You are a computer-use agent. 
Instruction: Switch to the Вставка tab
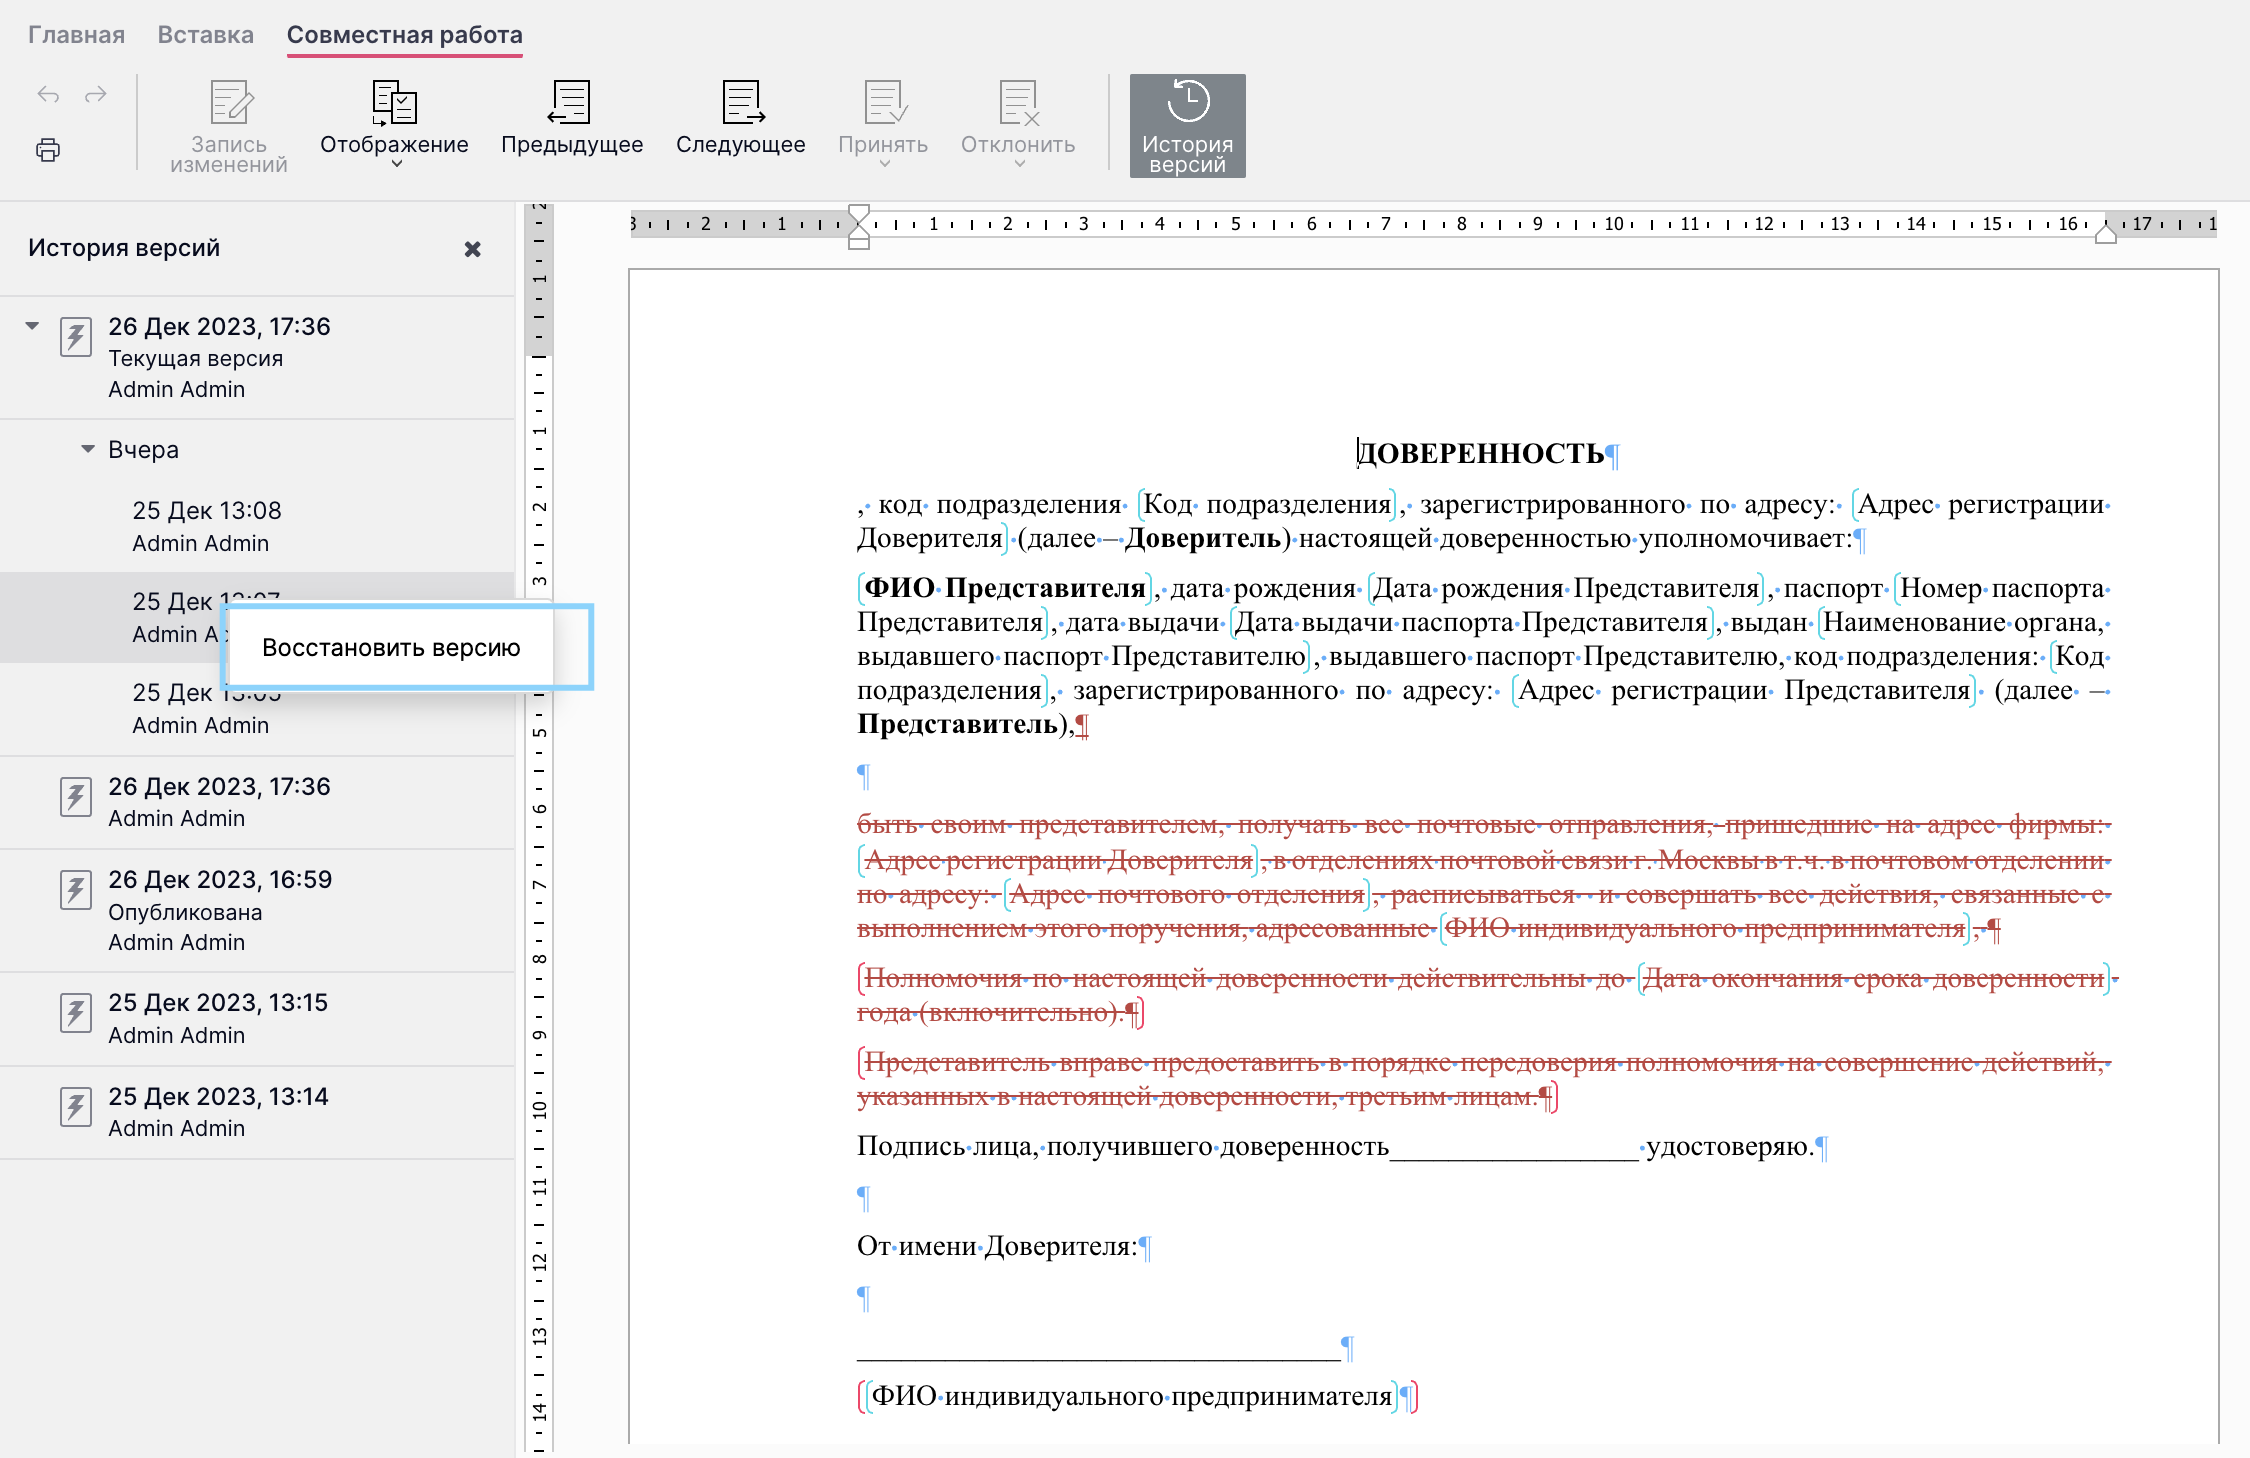coord(206,35)
